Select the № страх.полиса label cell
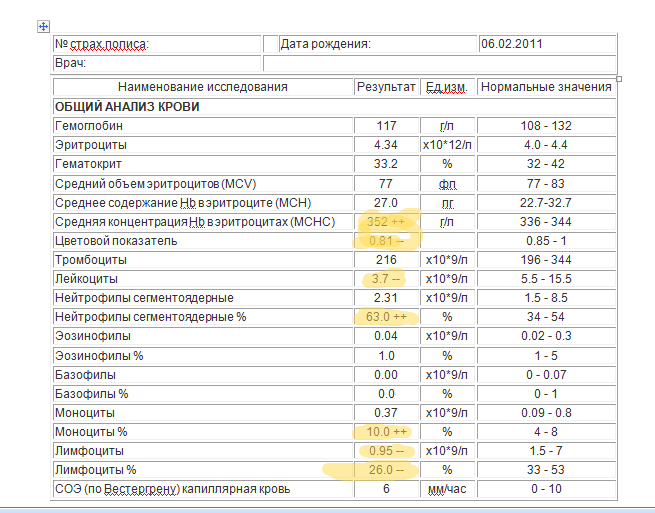 coord(101,44)
